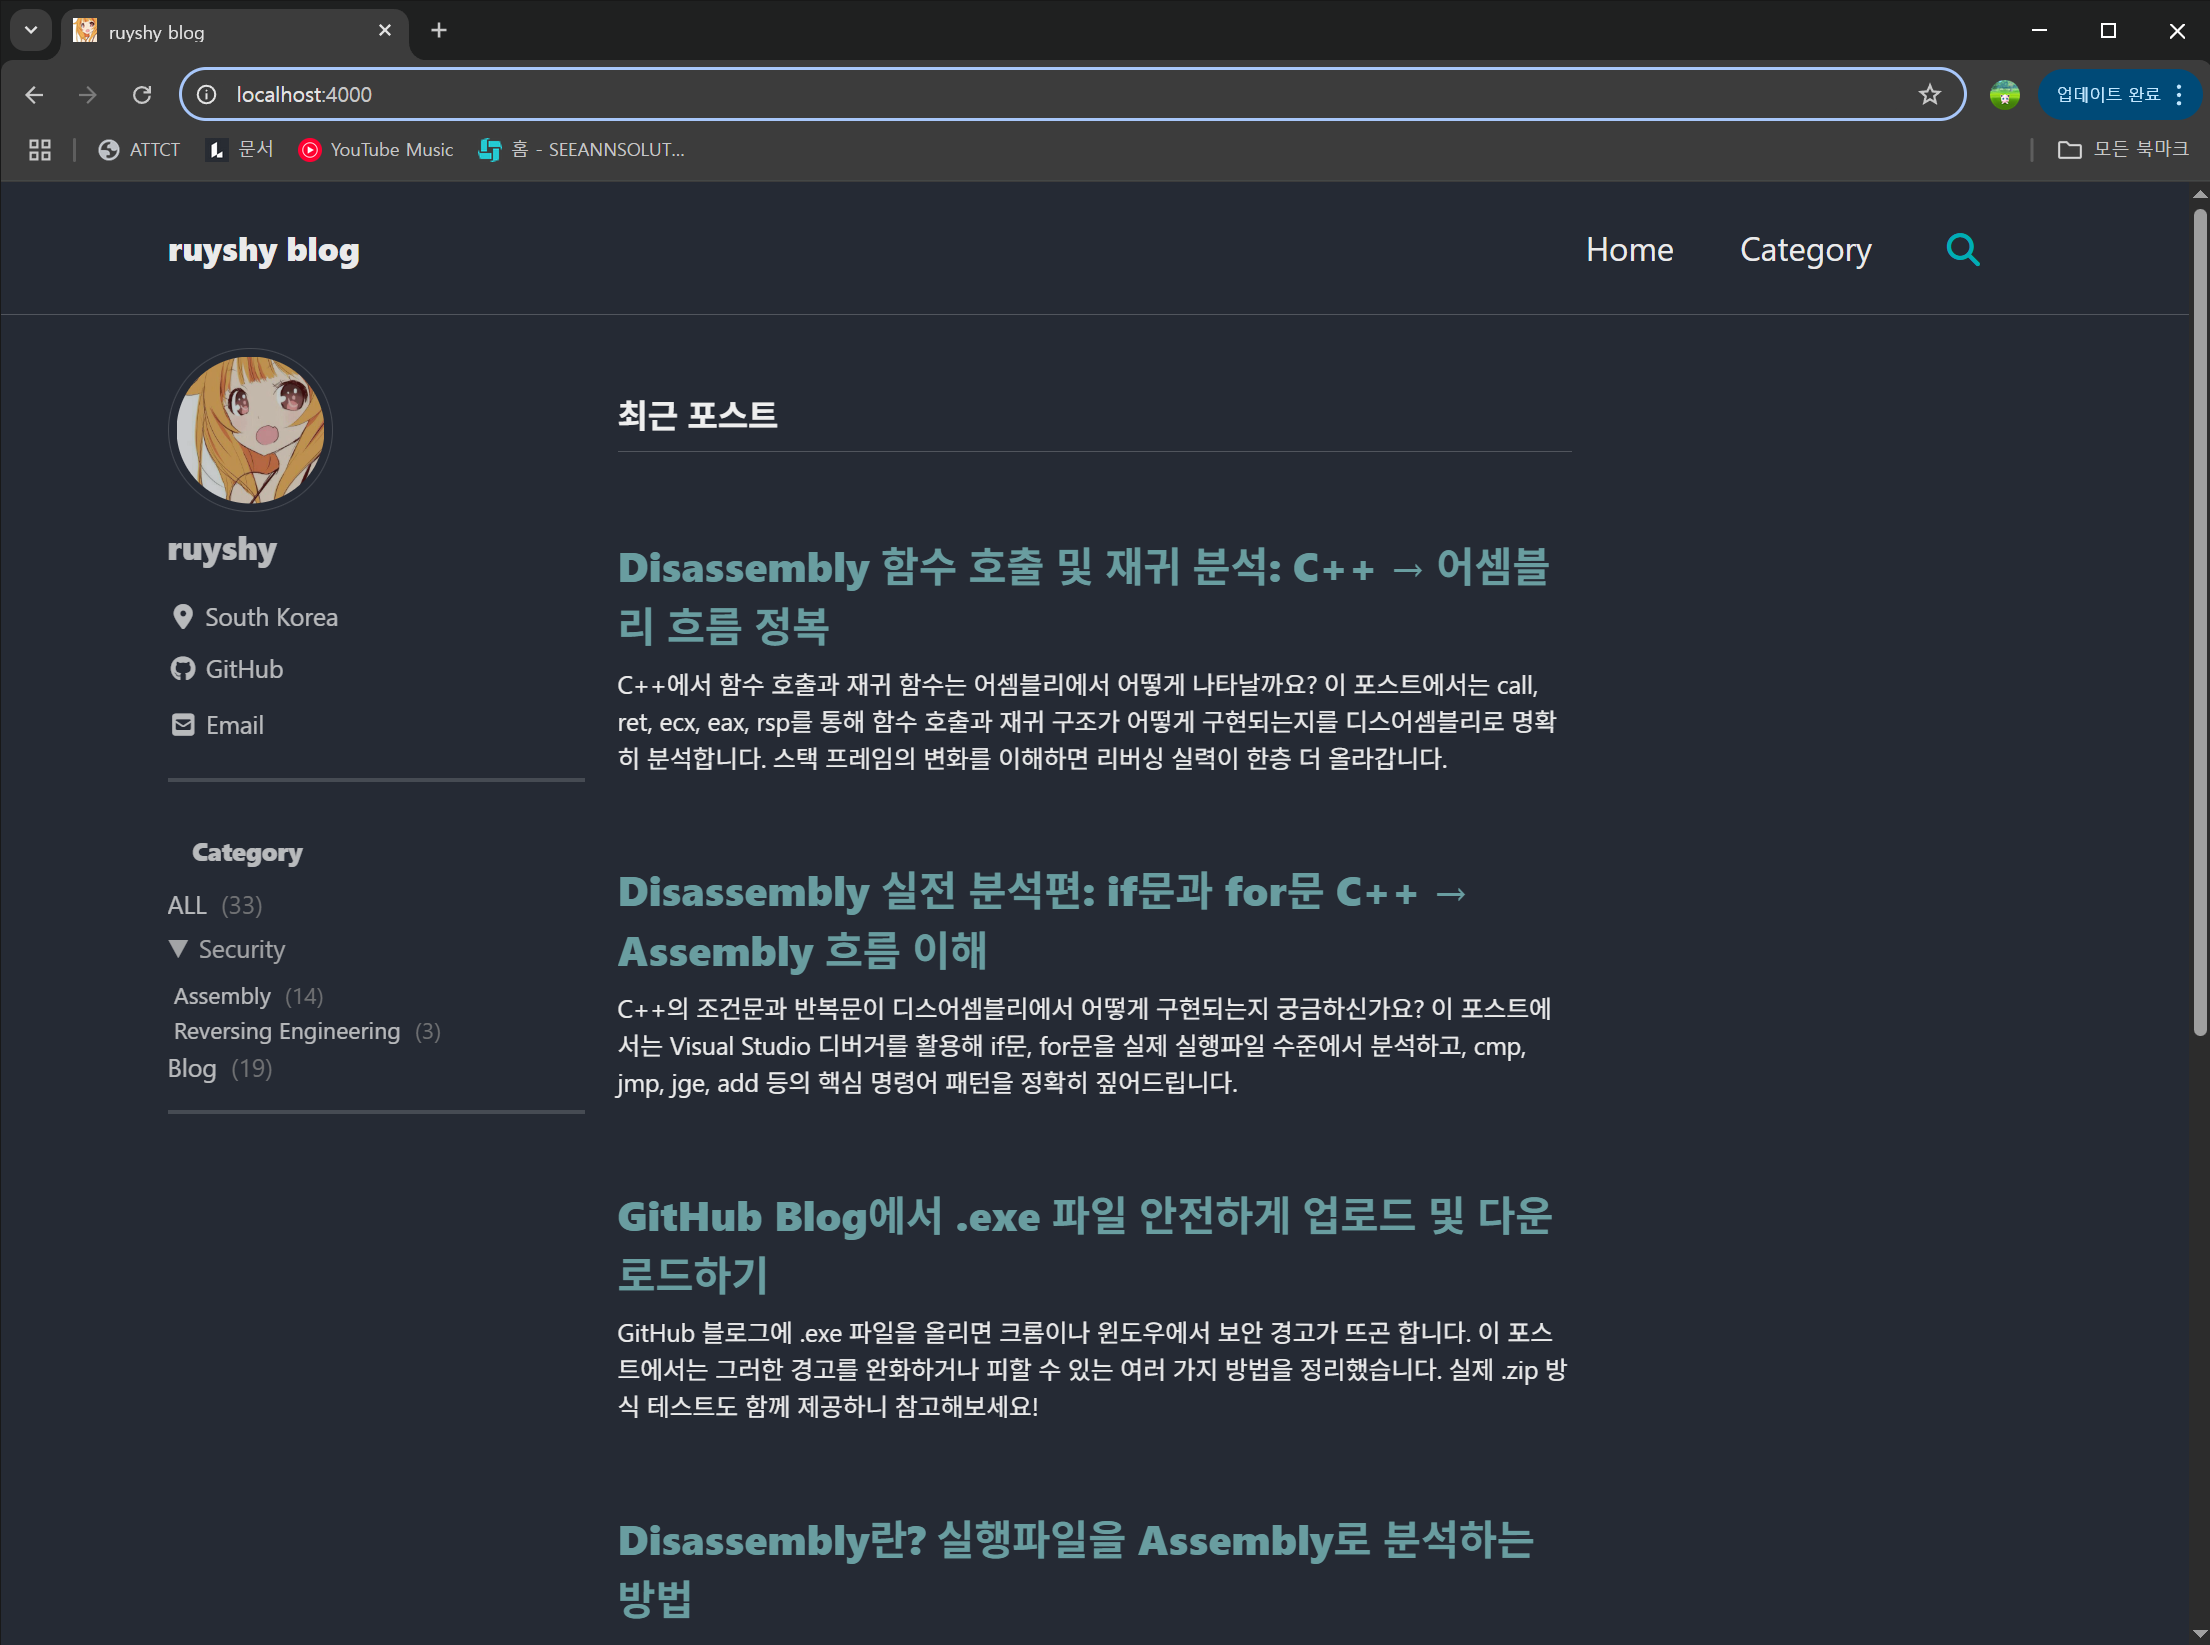Click the GitHub icon in the sidebar
Image resolution: width=2210 pixels, height=1645 pixels.
(x=183, y=669)
